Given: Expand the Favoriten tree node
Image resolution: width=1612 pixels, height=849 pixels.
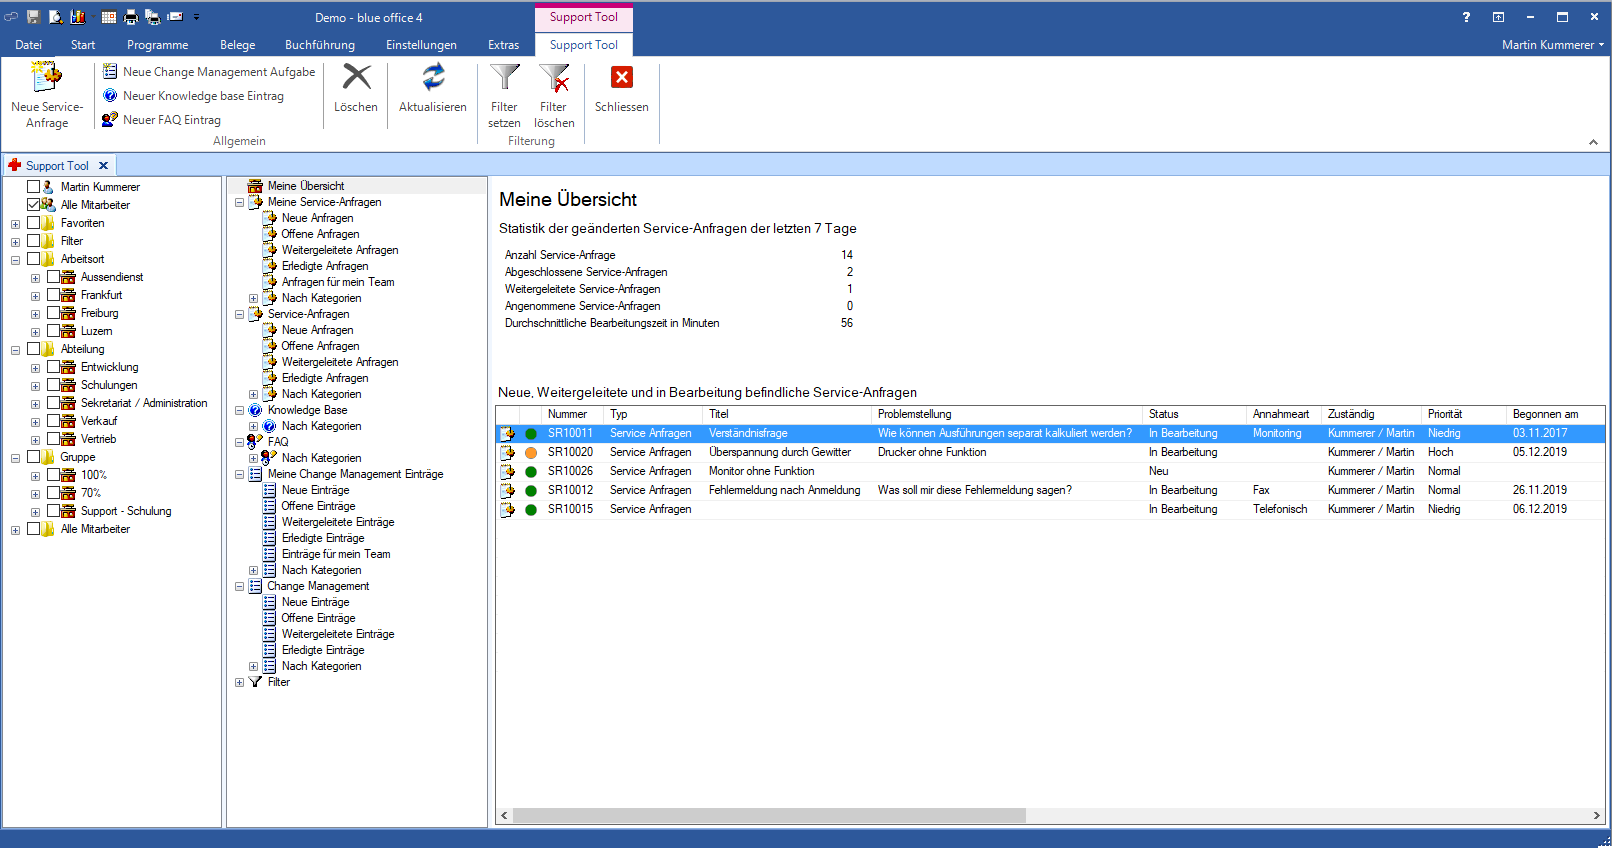Looking at the screenshot, I should coord(15,224).
